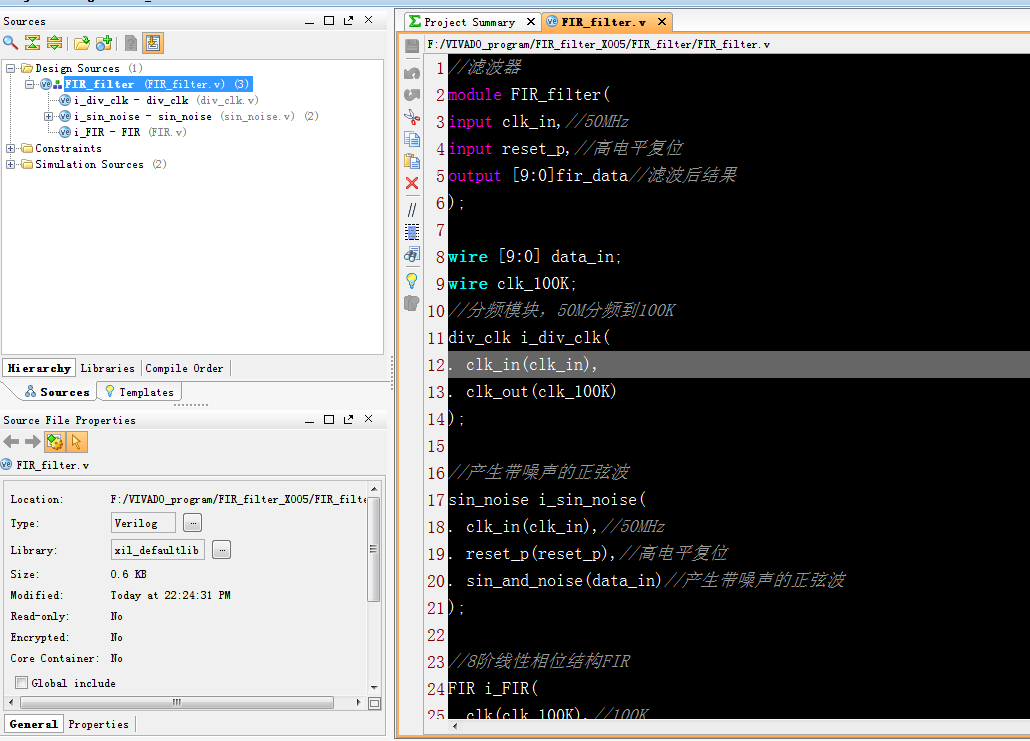
Task: Toggle the highlighted scroll-to-selected Sources option
Action: click(x=152, y=43)
